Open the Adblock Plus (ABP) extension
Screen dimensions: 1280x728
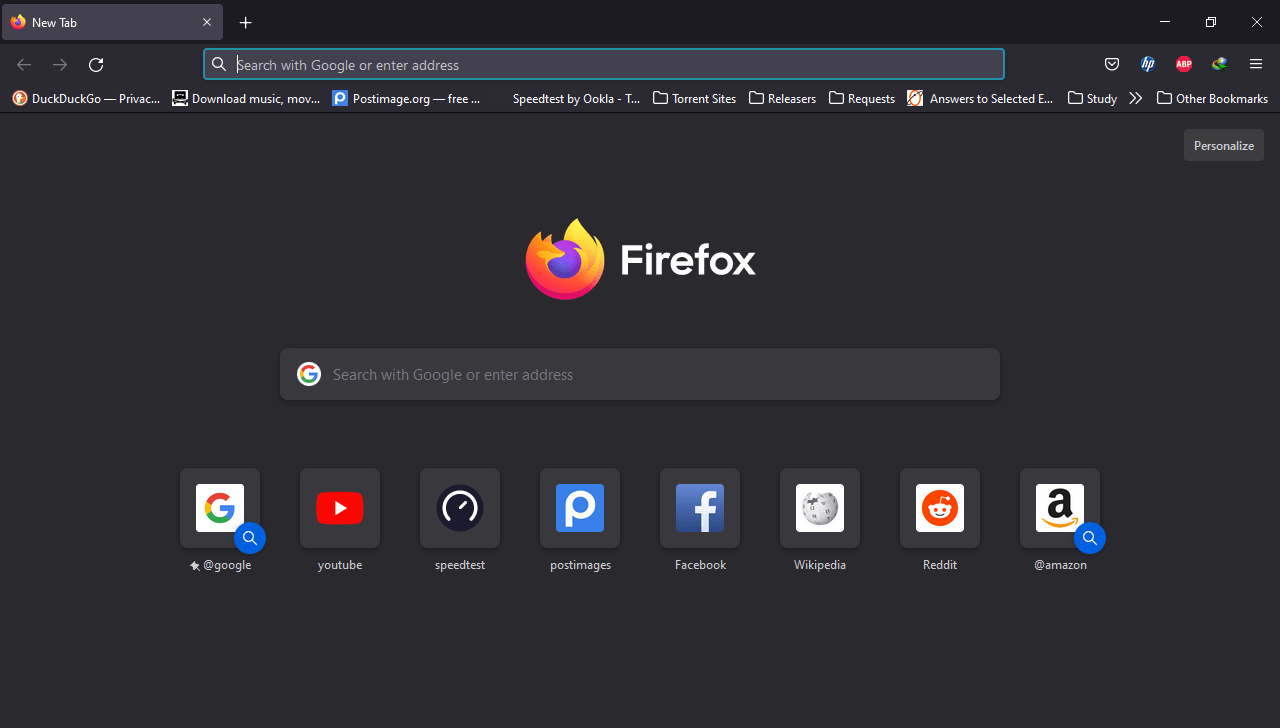[1184, 65]
